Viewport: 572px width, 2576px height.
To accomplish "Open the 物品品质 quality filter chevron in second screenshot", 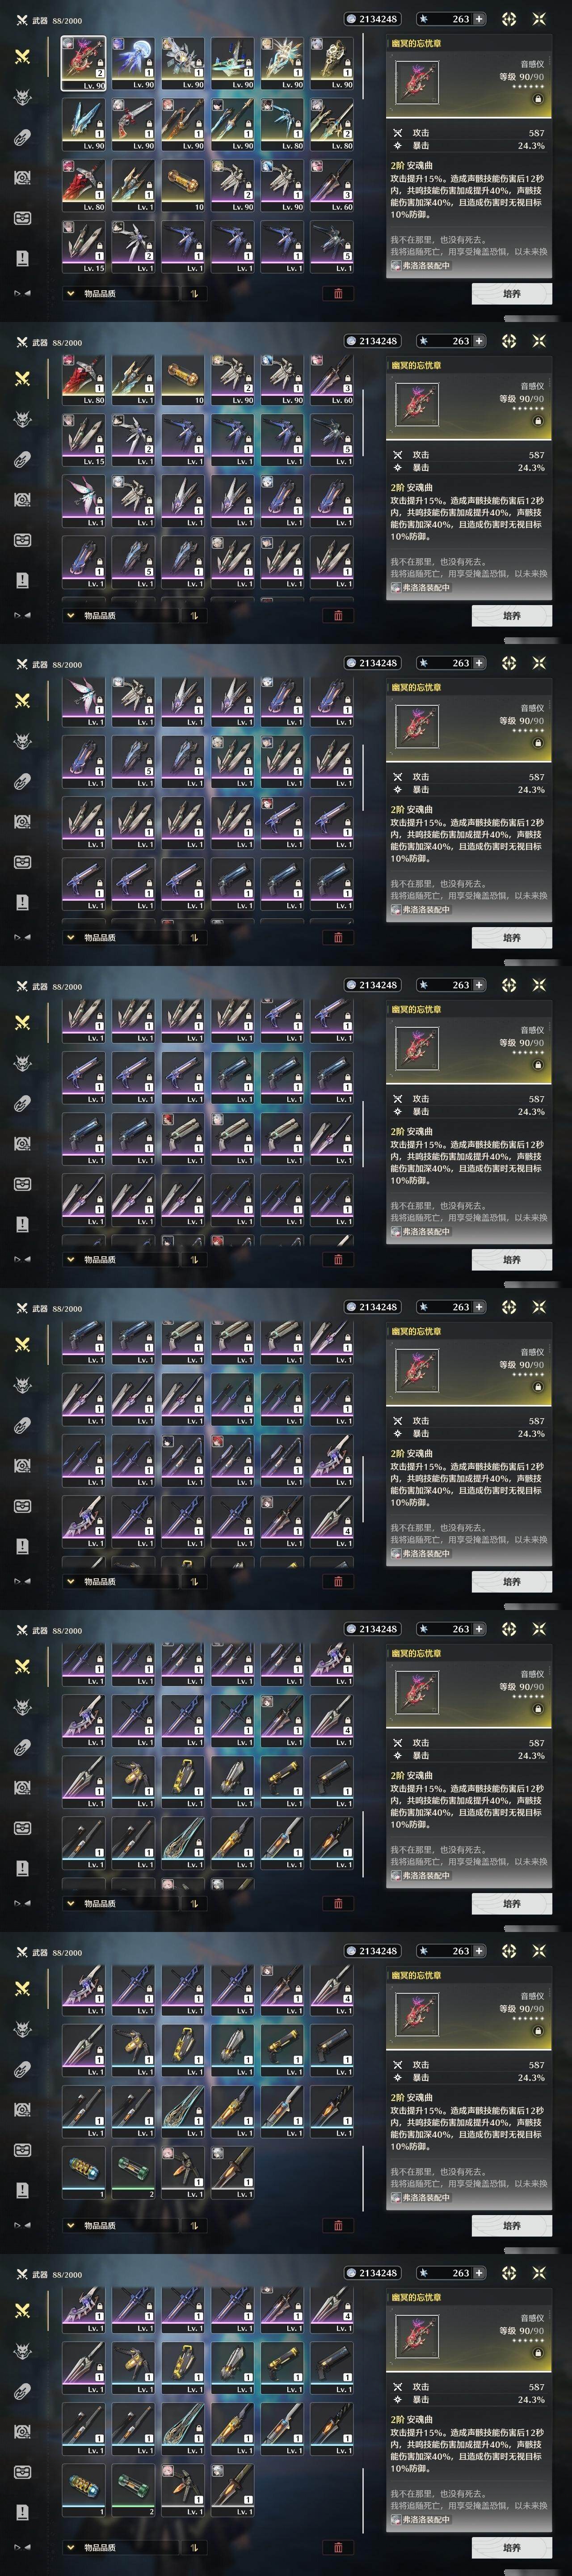I will click(70, 616).
